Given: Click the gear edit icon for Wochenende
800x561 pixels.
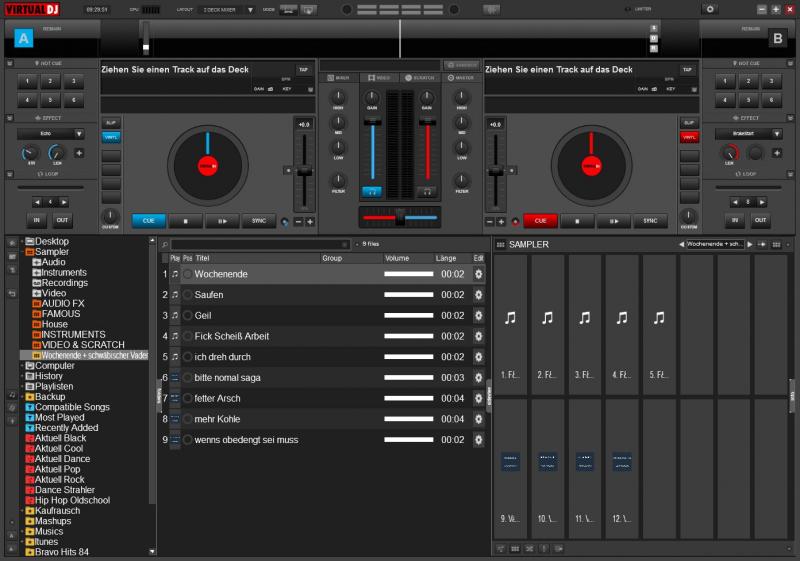Looking at the screenshot, I should (478, 274).
